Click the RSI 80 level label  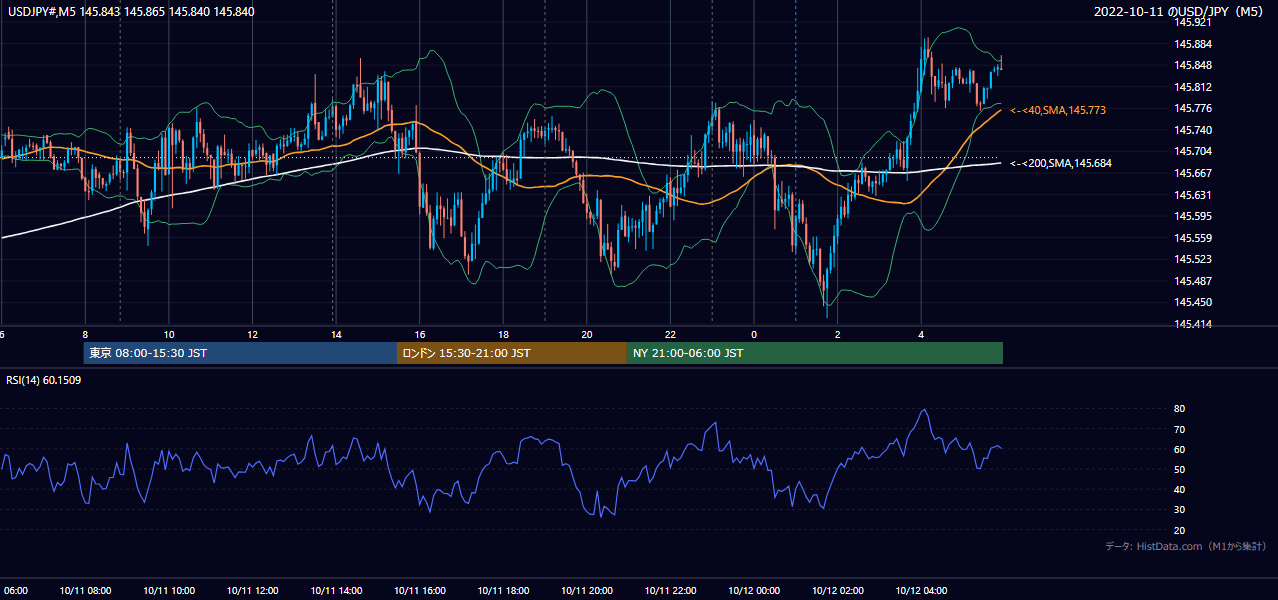tap(1180, 409)
